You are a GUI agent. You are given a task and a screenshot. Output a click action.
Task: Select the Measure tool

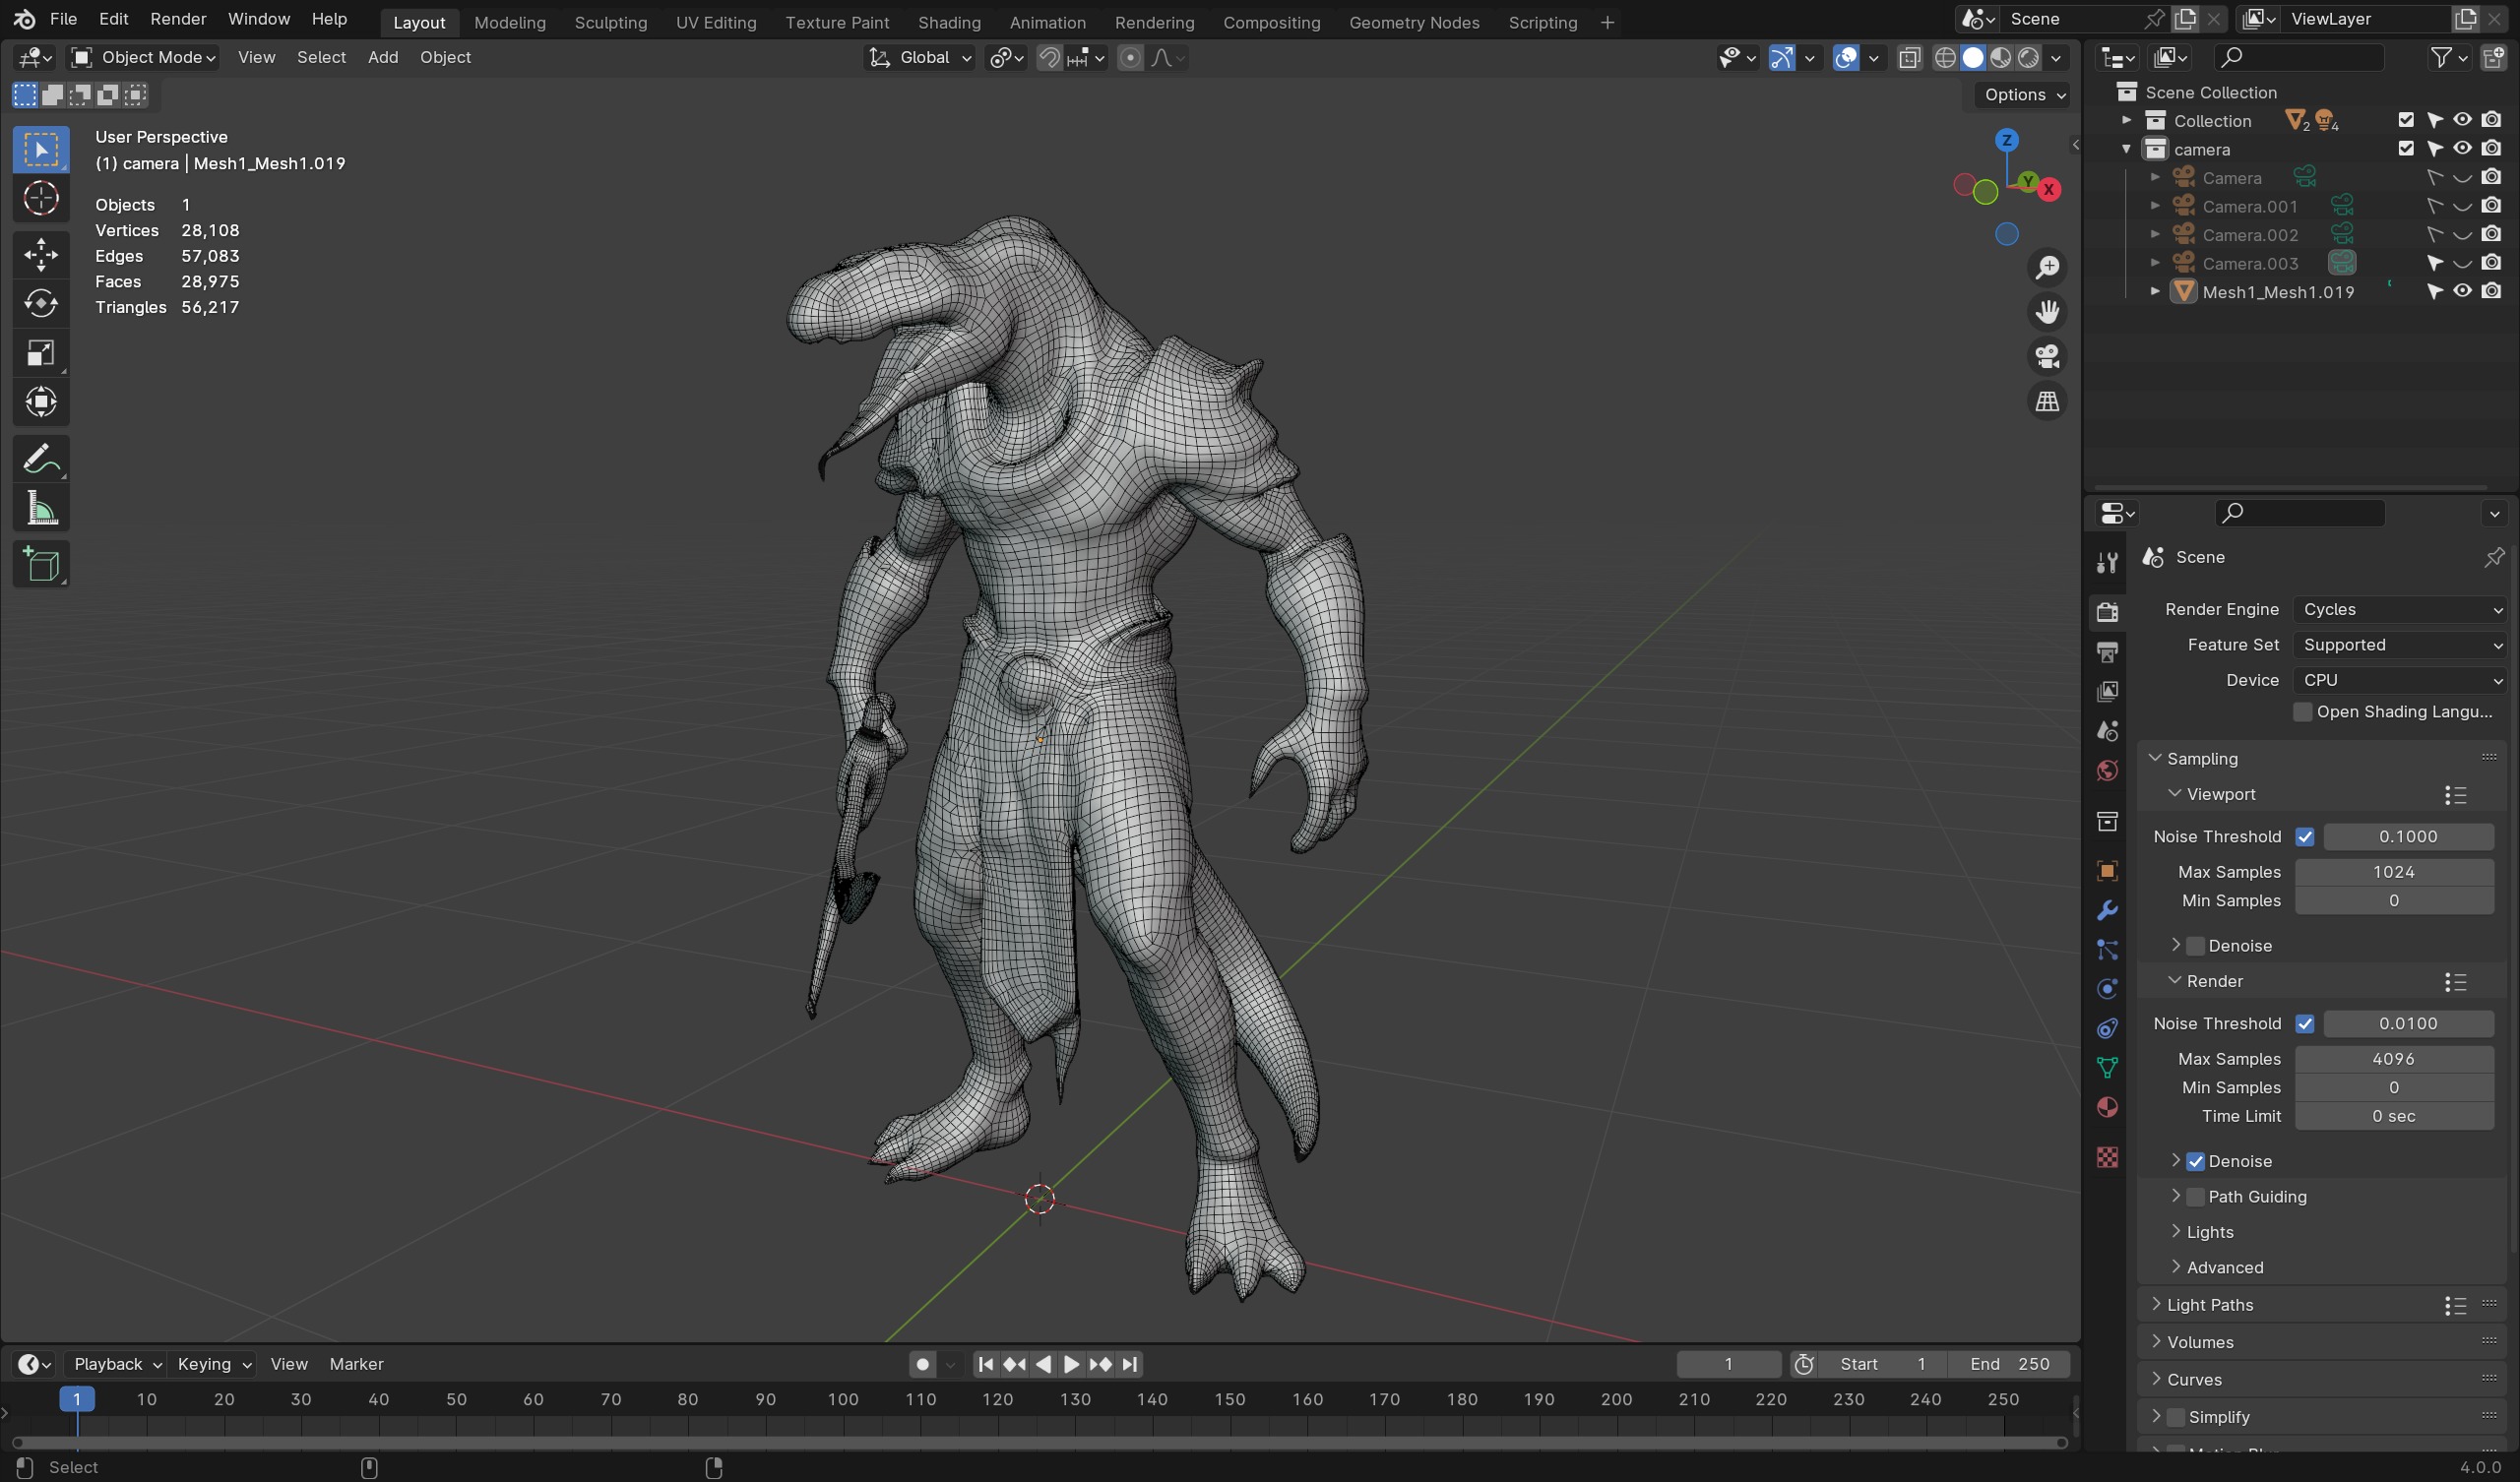tap(41, 509)
